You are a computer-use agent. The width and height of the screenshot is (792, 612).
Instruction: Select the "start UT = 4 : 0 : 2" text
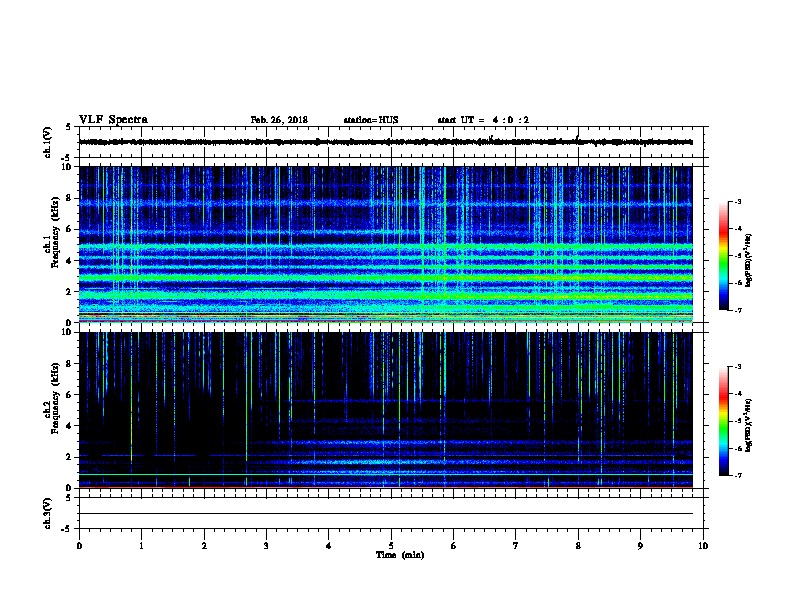[x=483, y=120]
